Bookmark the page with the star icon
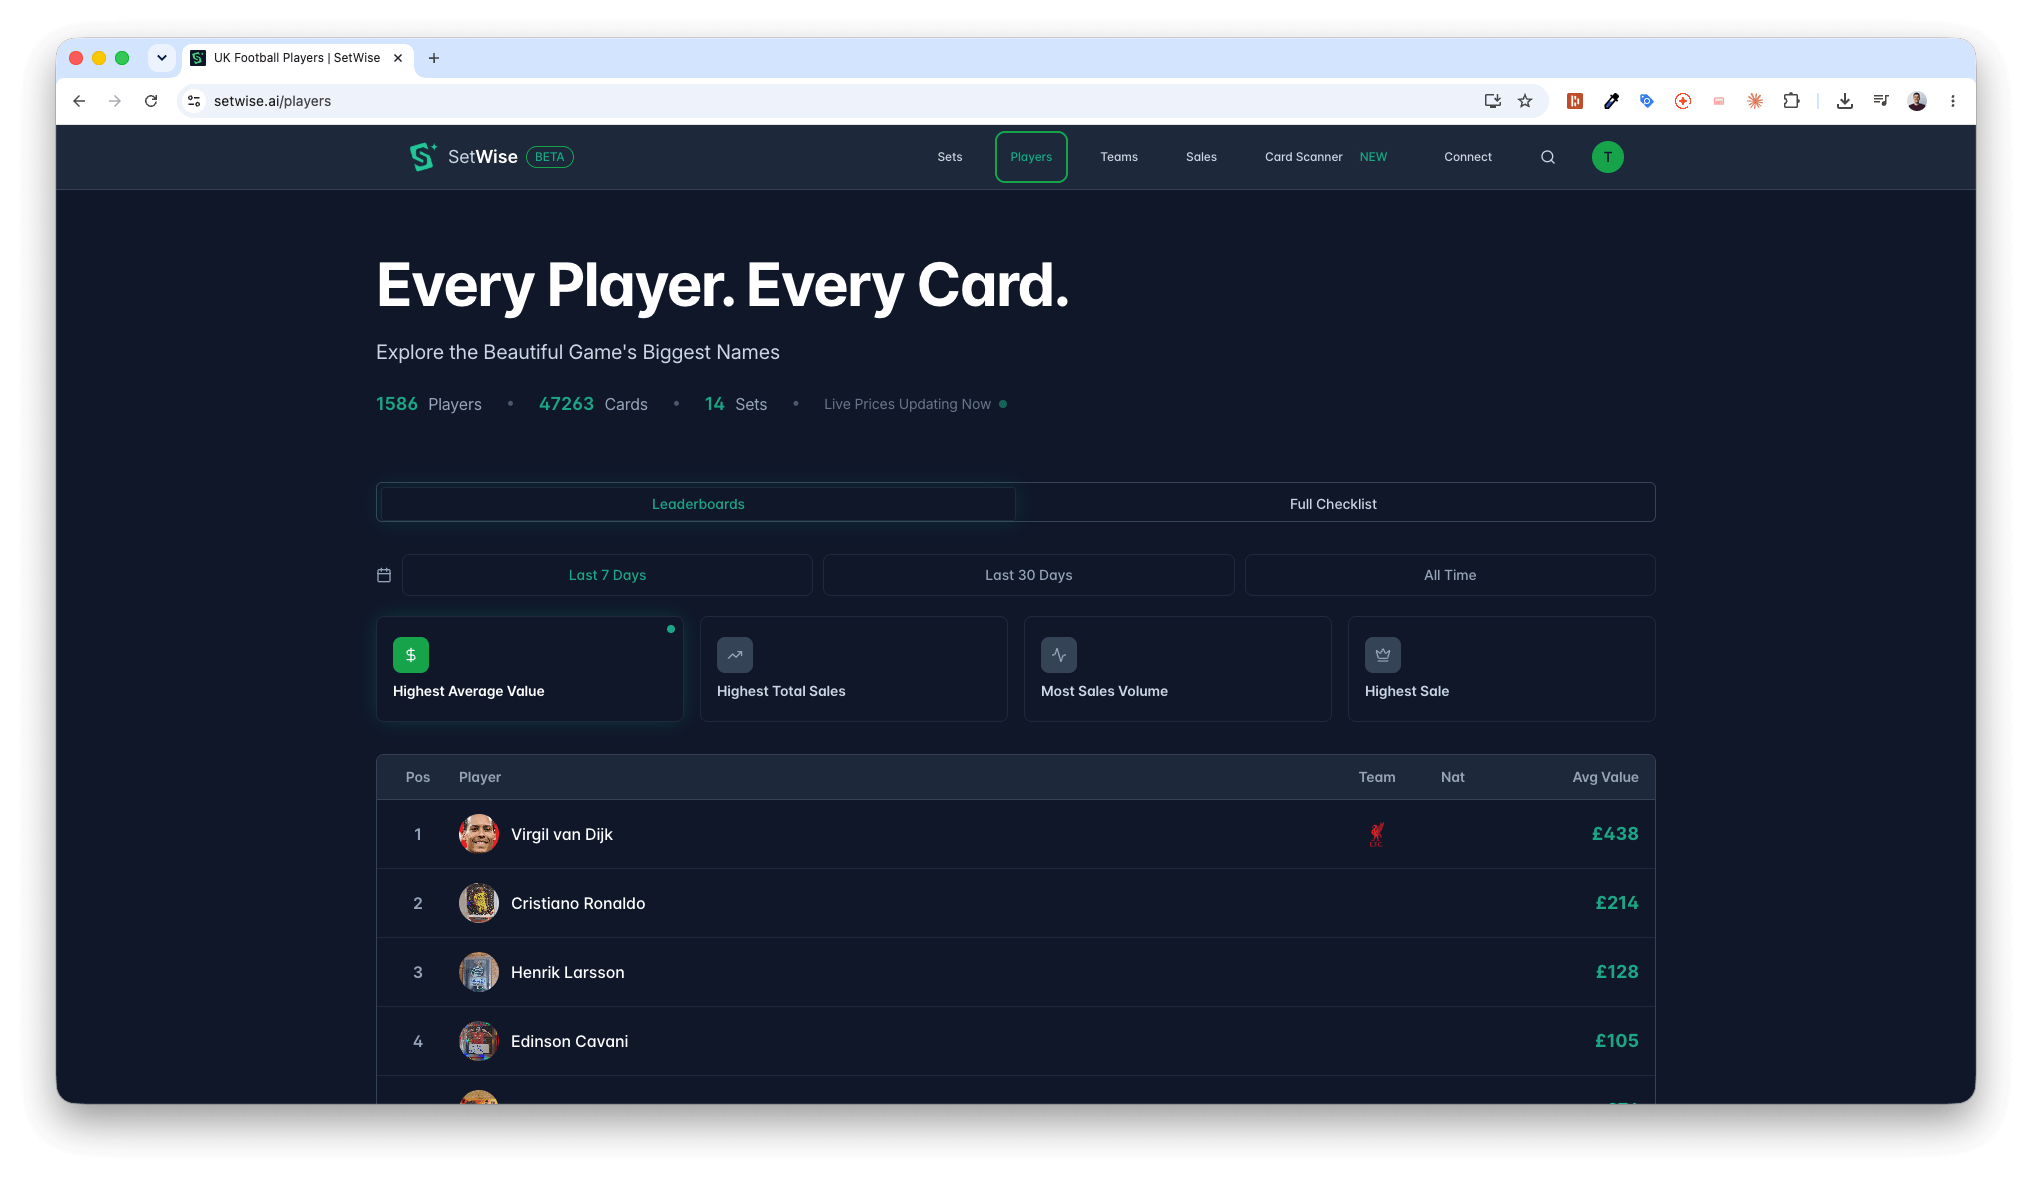Screen dimensions: 2032x1178 click(1525, 101)
